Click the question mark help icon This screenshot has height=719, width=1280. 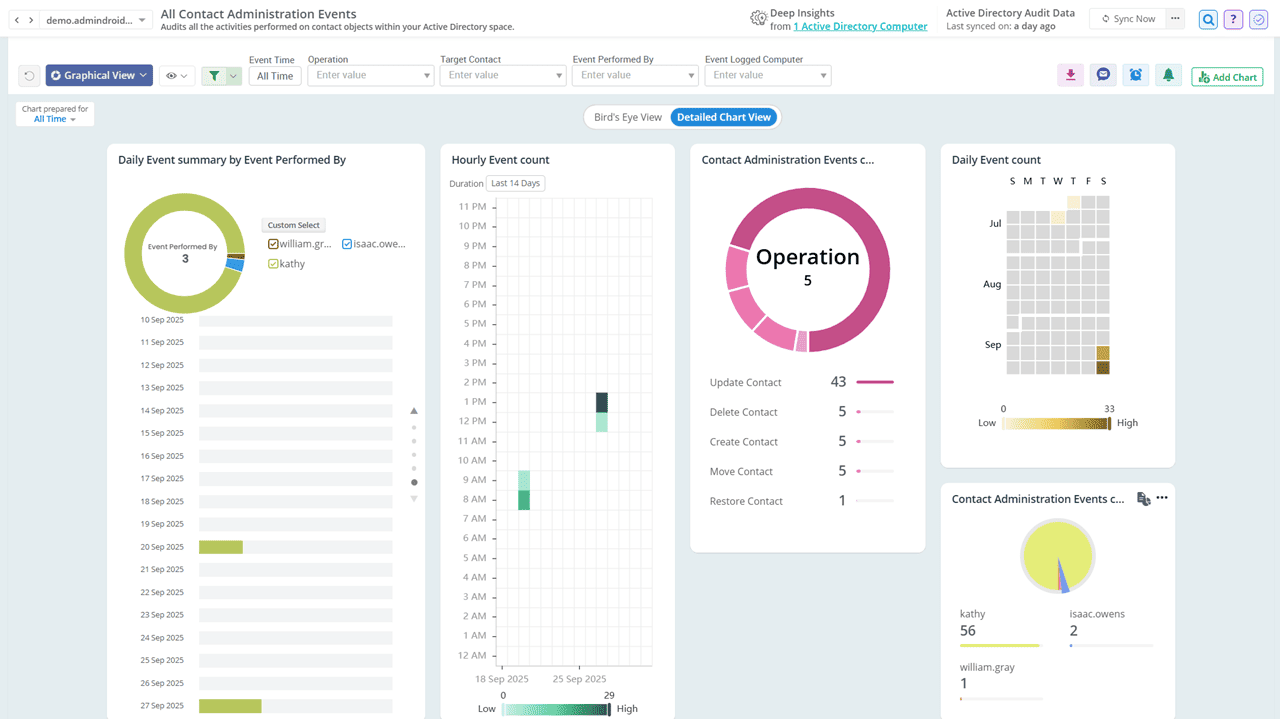(1234, 19)
